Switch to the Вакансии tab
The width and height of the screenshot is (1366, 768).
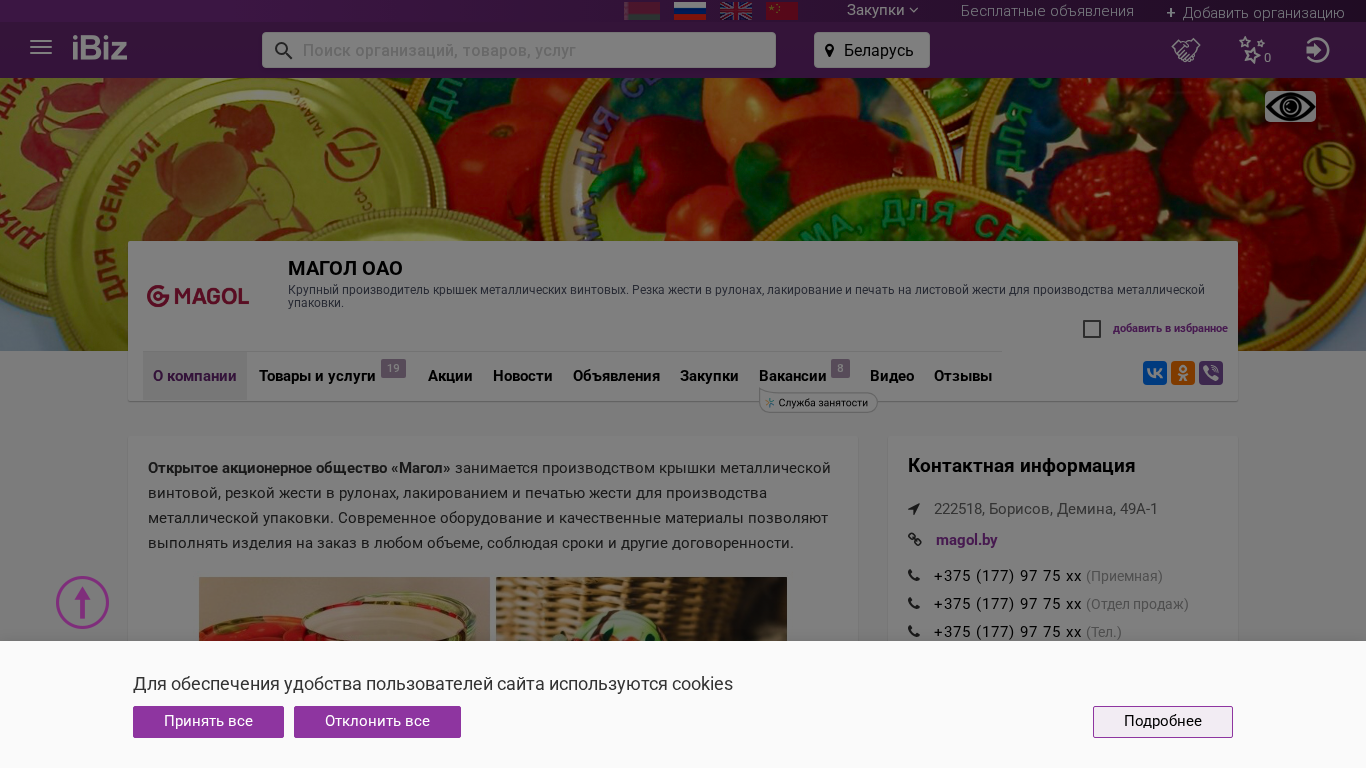pyautogui.click(x=792, y=376)
